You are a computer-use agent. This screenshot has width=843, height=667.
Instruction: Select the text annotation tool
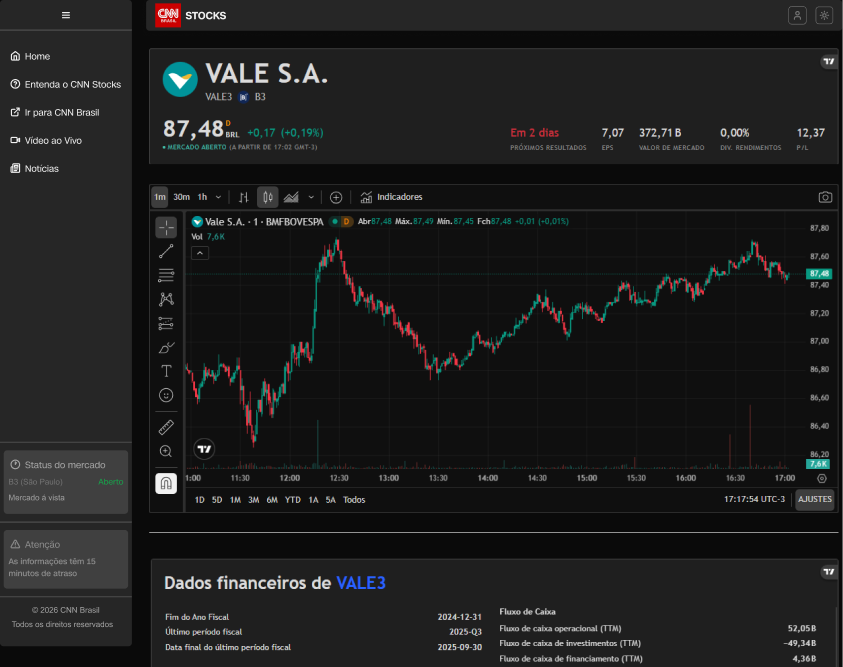tap(166, 371)
